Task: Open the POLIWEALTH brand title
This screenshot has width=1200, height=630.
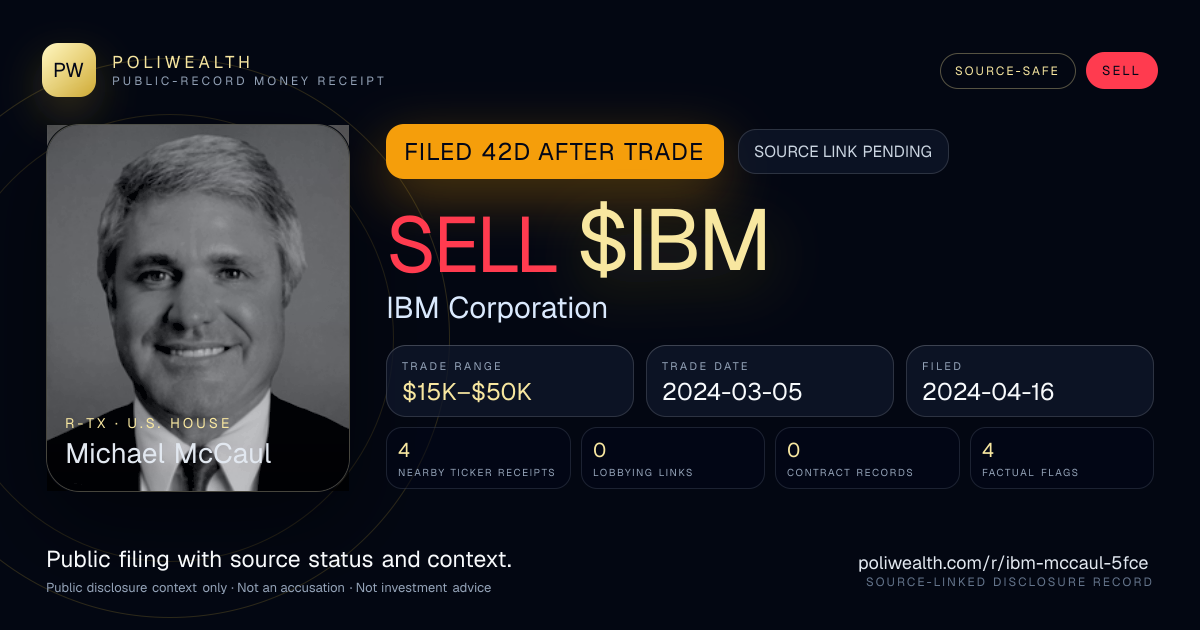Action: tap(183, 62)
